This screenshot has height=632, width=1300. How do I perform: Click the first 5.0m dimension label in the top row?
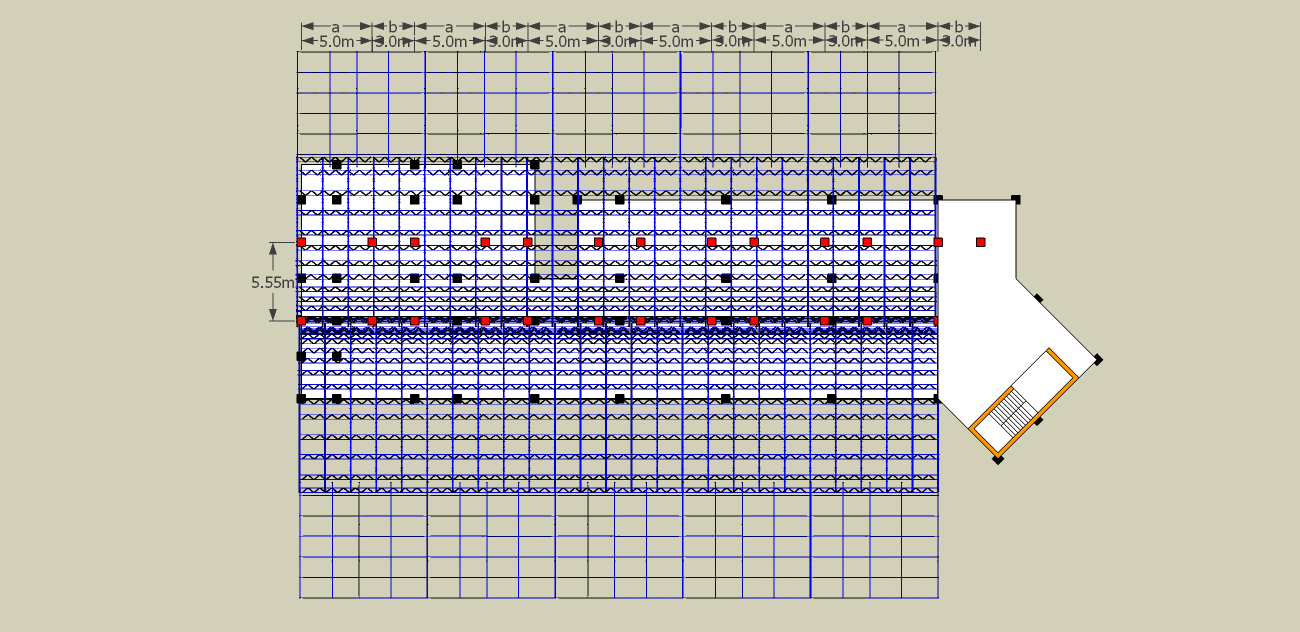(336, 42)
